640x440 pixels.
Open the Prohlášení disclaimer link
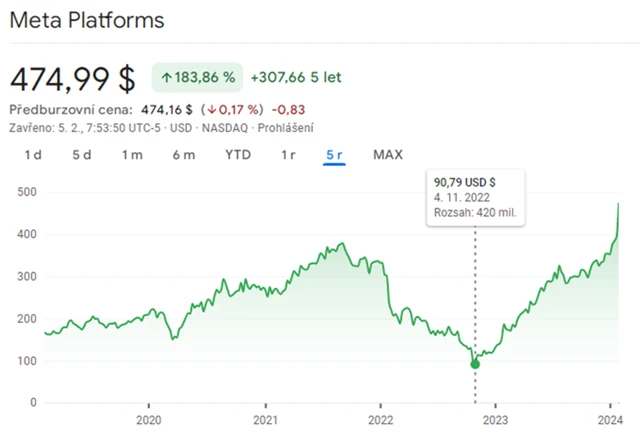point(288,127)
